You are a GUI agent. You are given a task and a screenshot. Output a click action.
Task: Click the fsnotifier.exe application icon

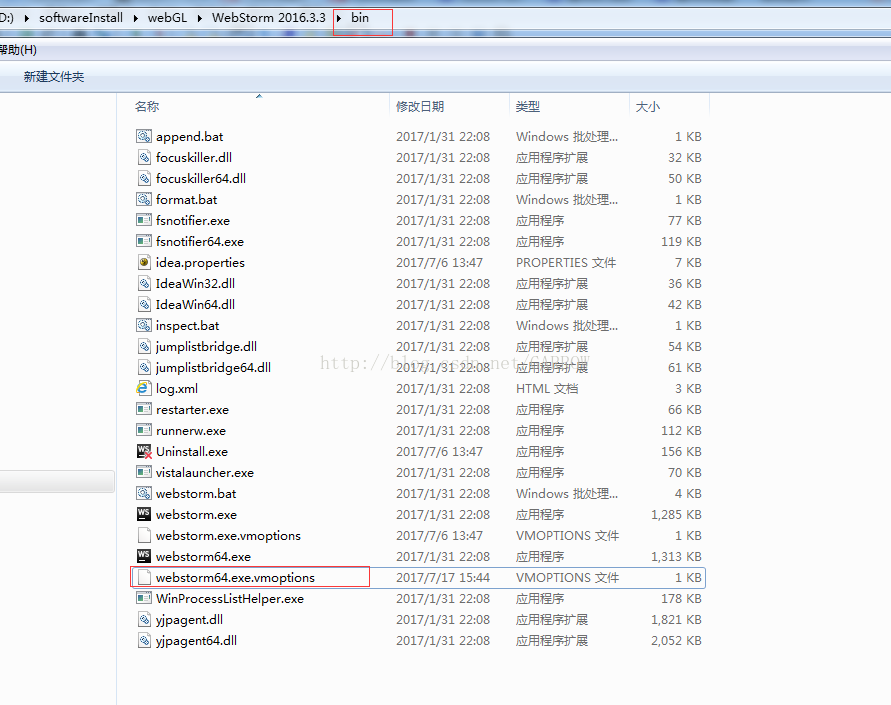(x=144, y=220)
